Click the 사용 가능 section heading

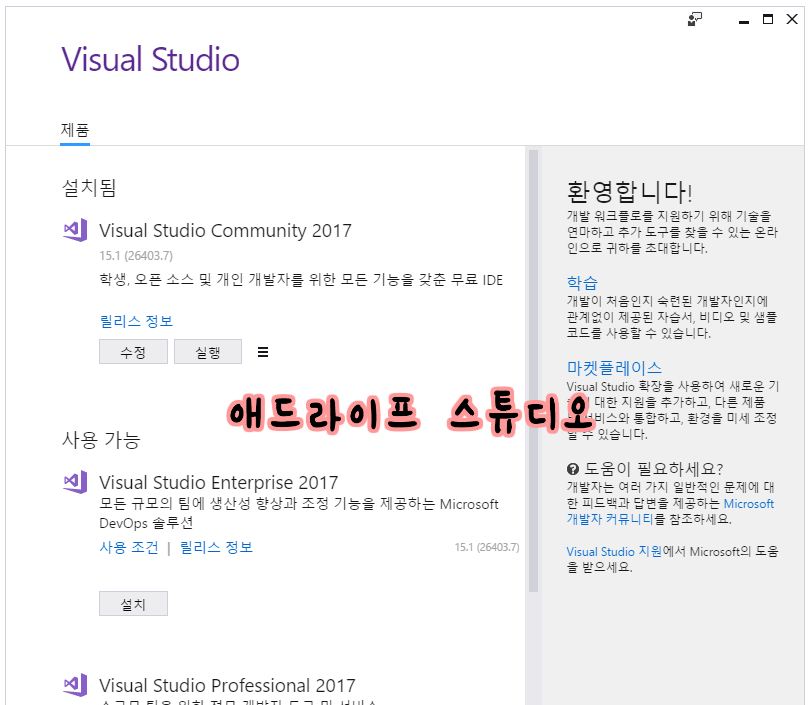tap(101, 440)
